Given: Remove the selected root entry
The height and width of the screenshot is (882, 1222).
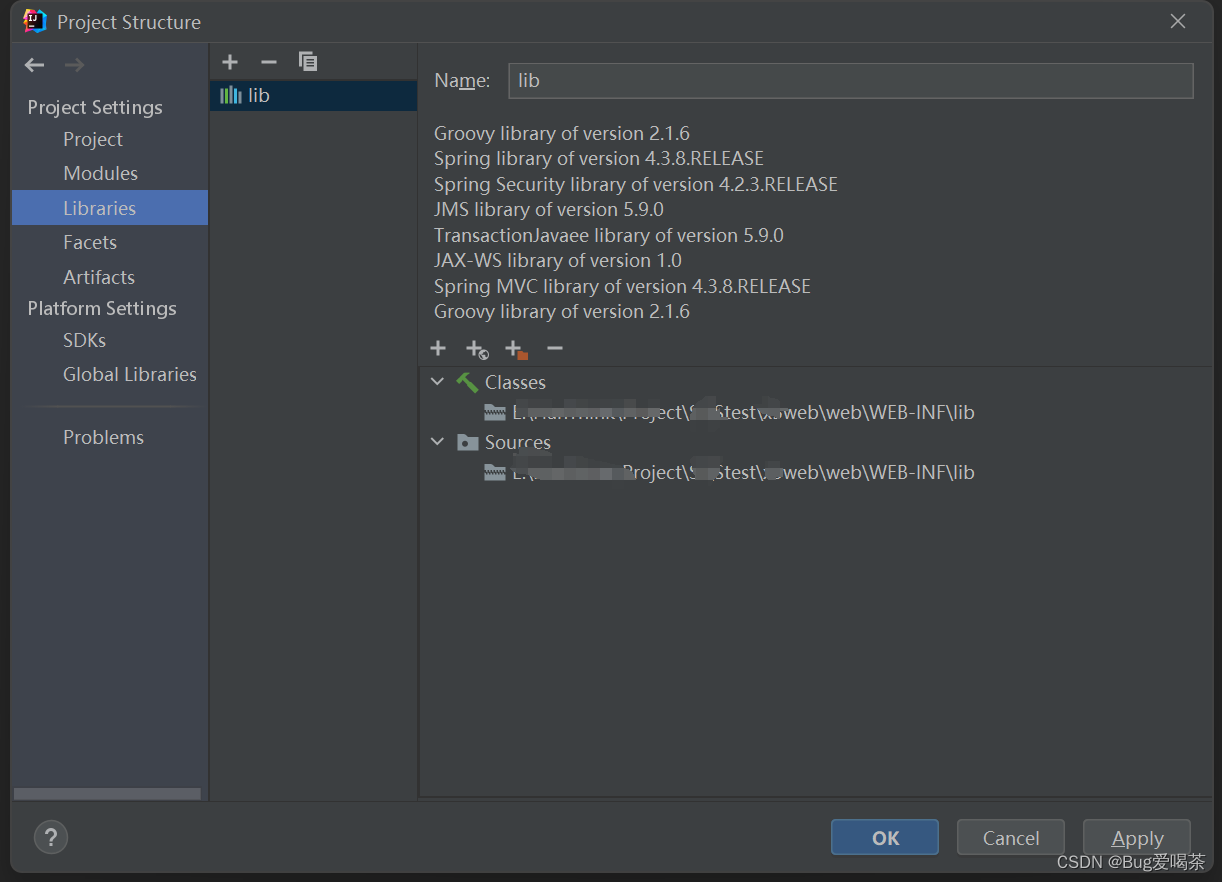Looking at the screenshot, I should [x=555, y=348].
